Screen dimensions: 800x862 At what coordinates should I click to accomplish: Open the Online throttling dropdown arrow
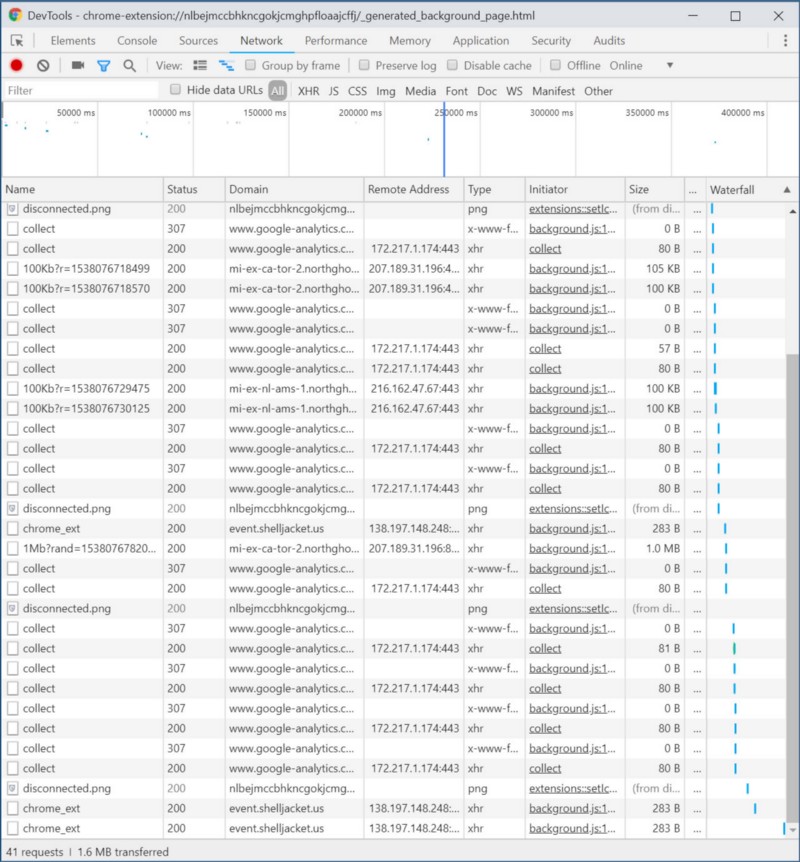click(670, 65)
